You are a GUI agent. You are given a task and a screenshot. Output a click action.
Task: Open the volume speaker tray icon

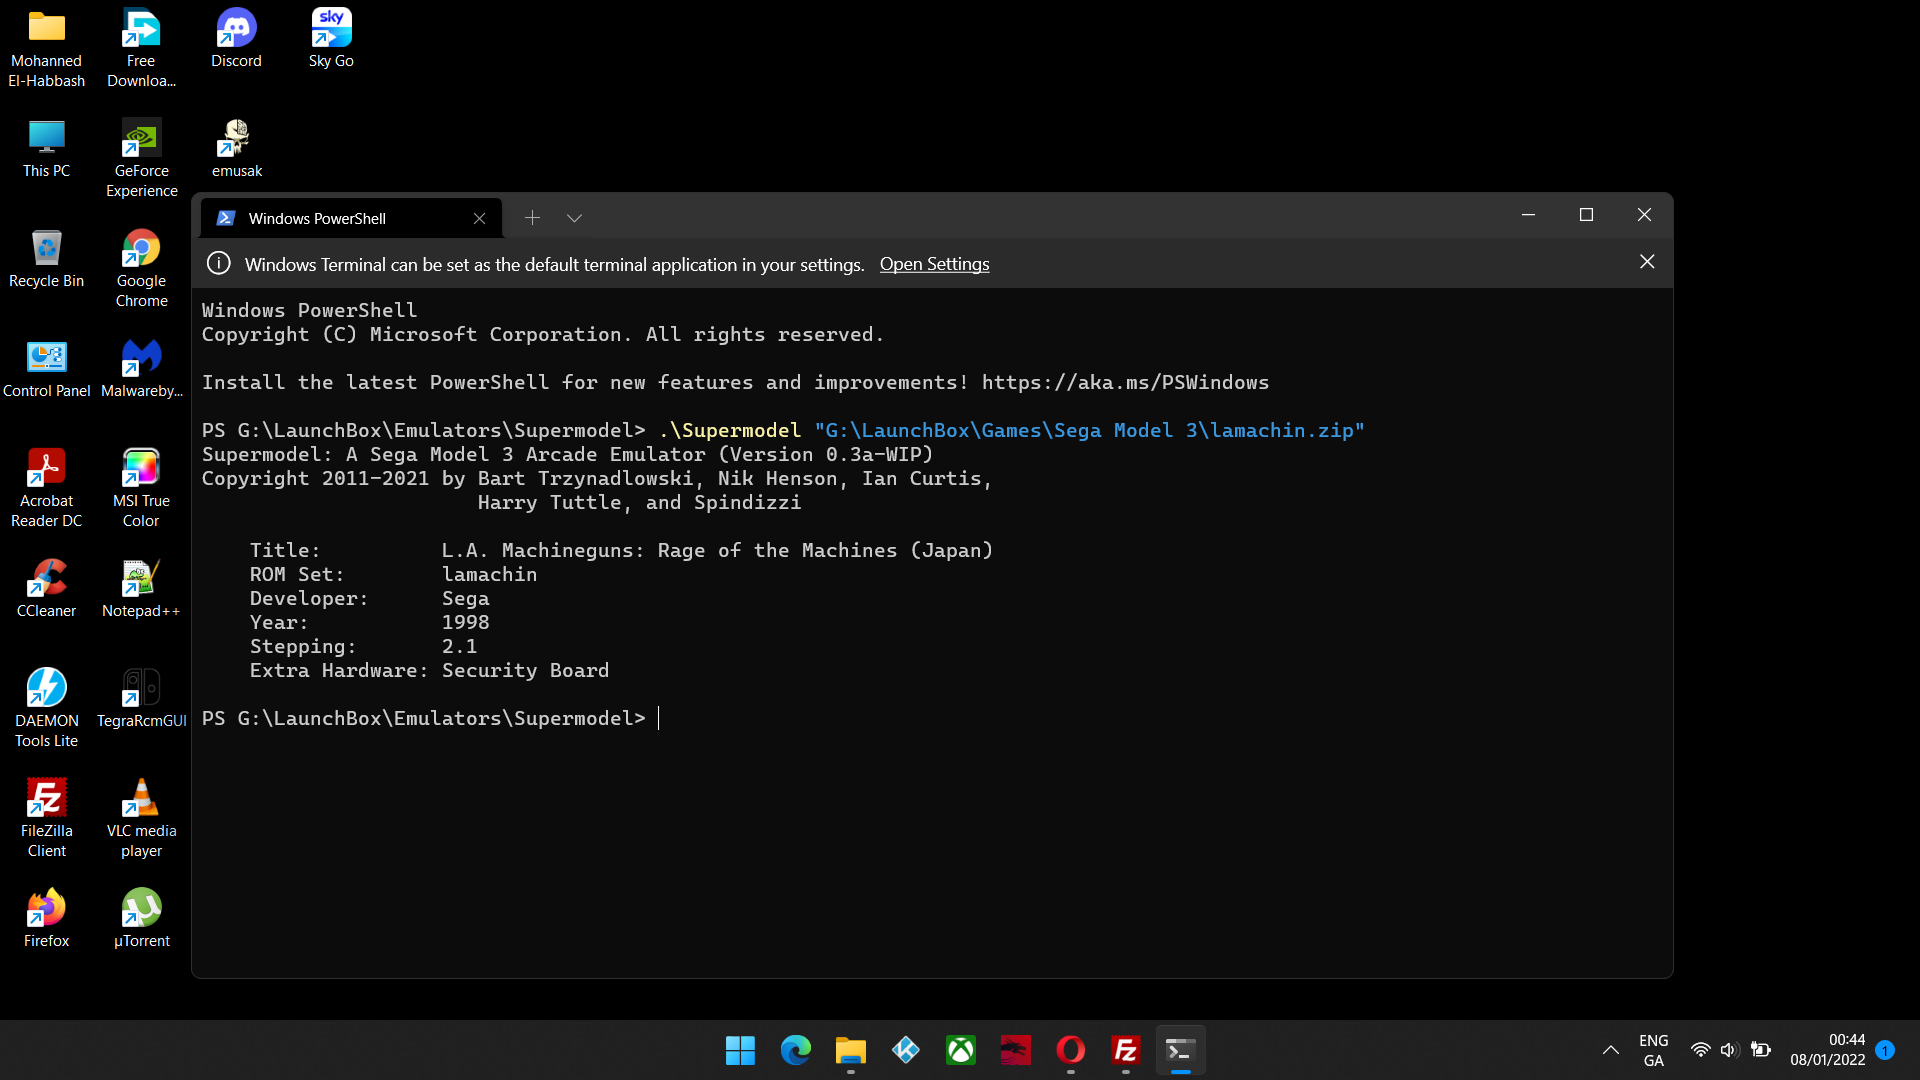pos(1730,1050)
